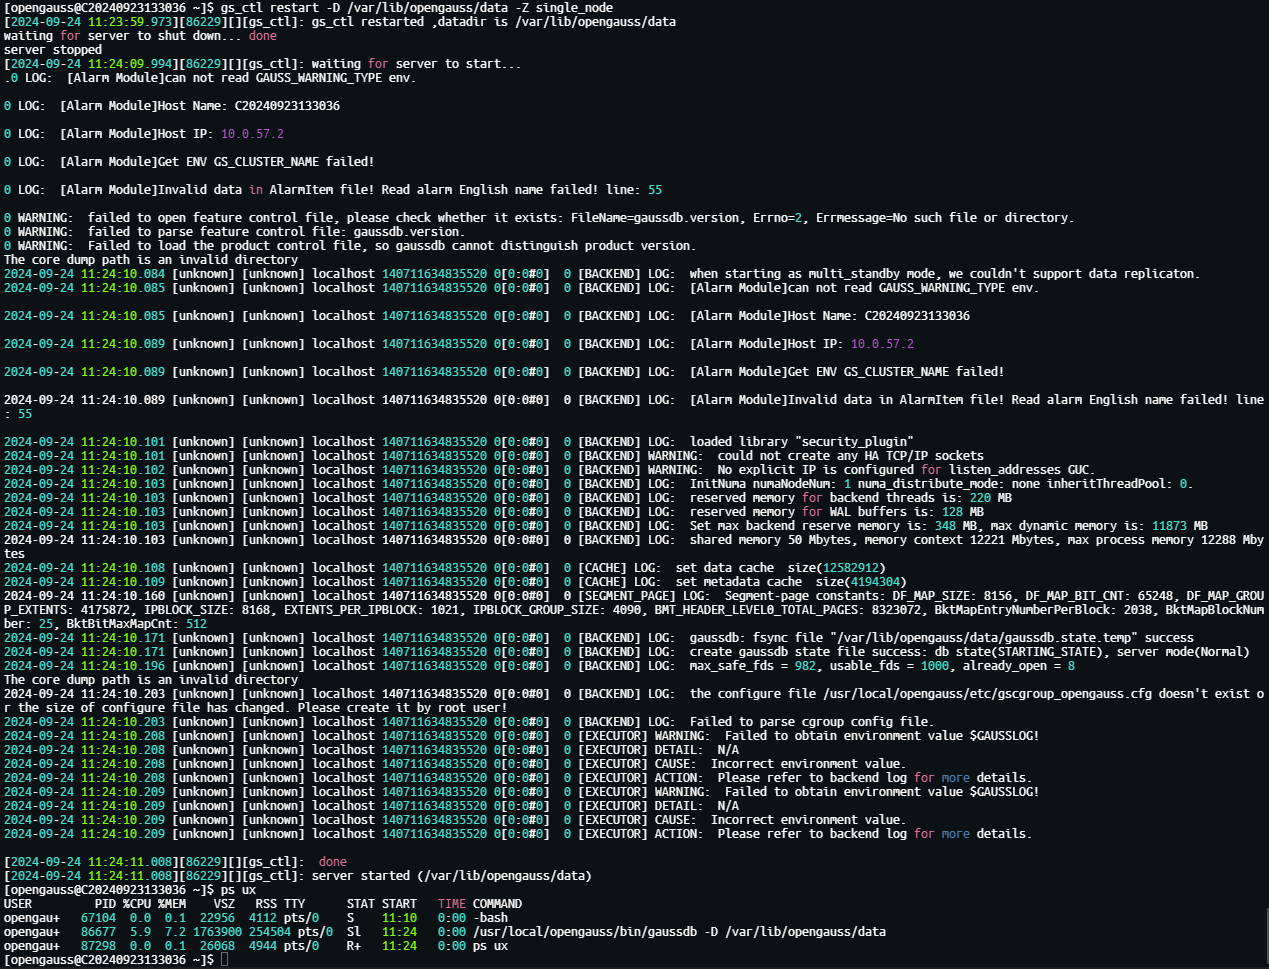The height and width of the screenshot is (969, 1269).
Task: Click the timestamp '2024-09-24 11:24:09.994'
Action: [x=91, y=63]
